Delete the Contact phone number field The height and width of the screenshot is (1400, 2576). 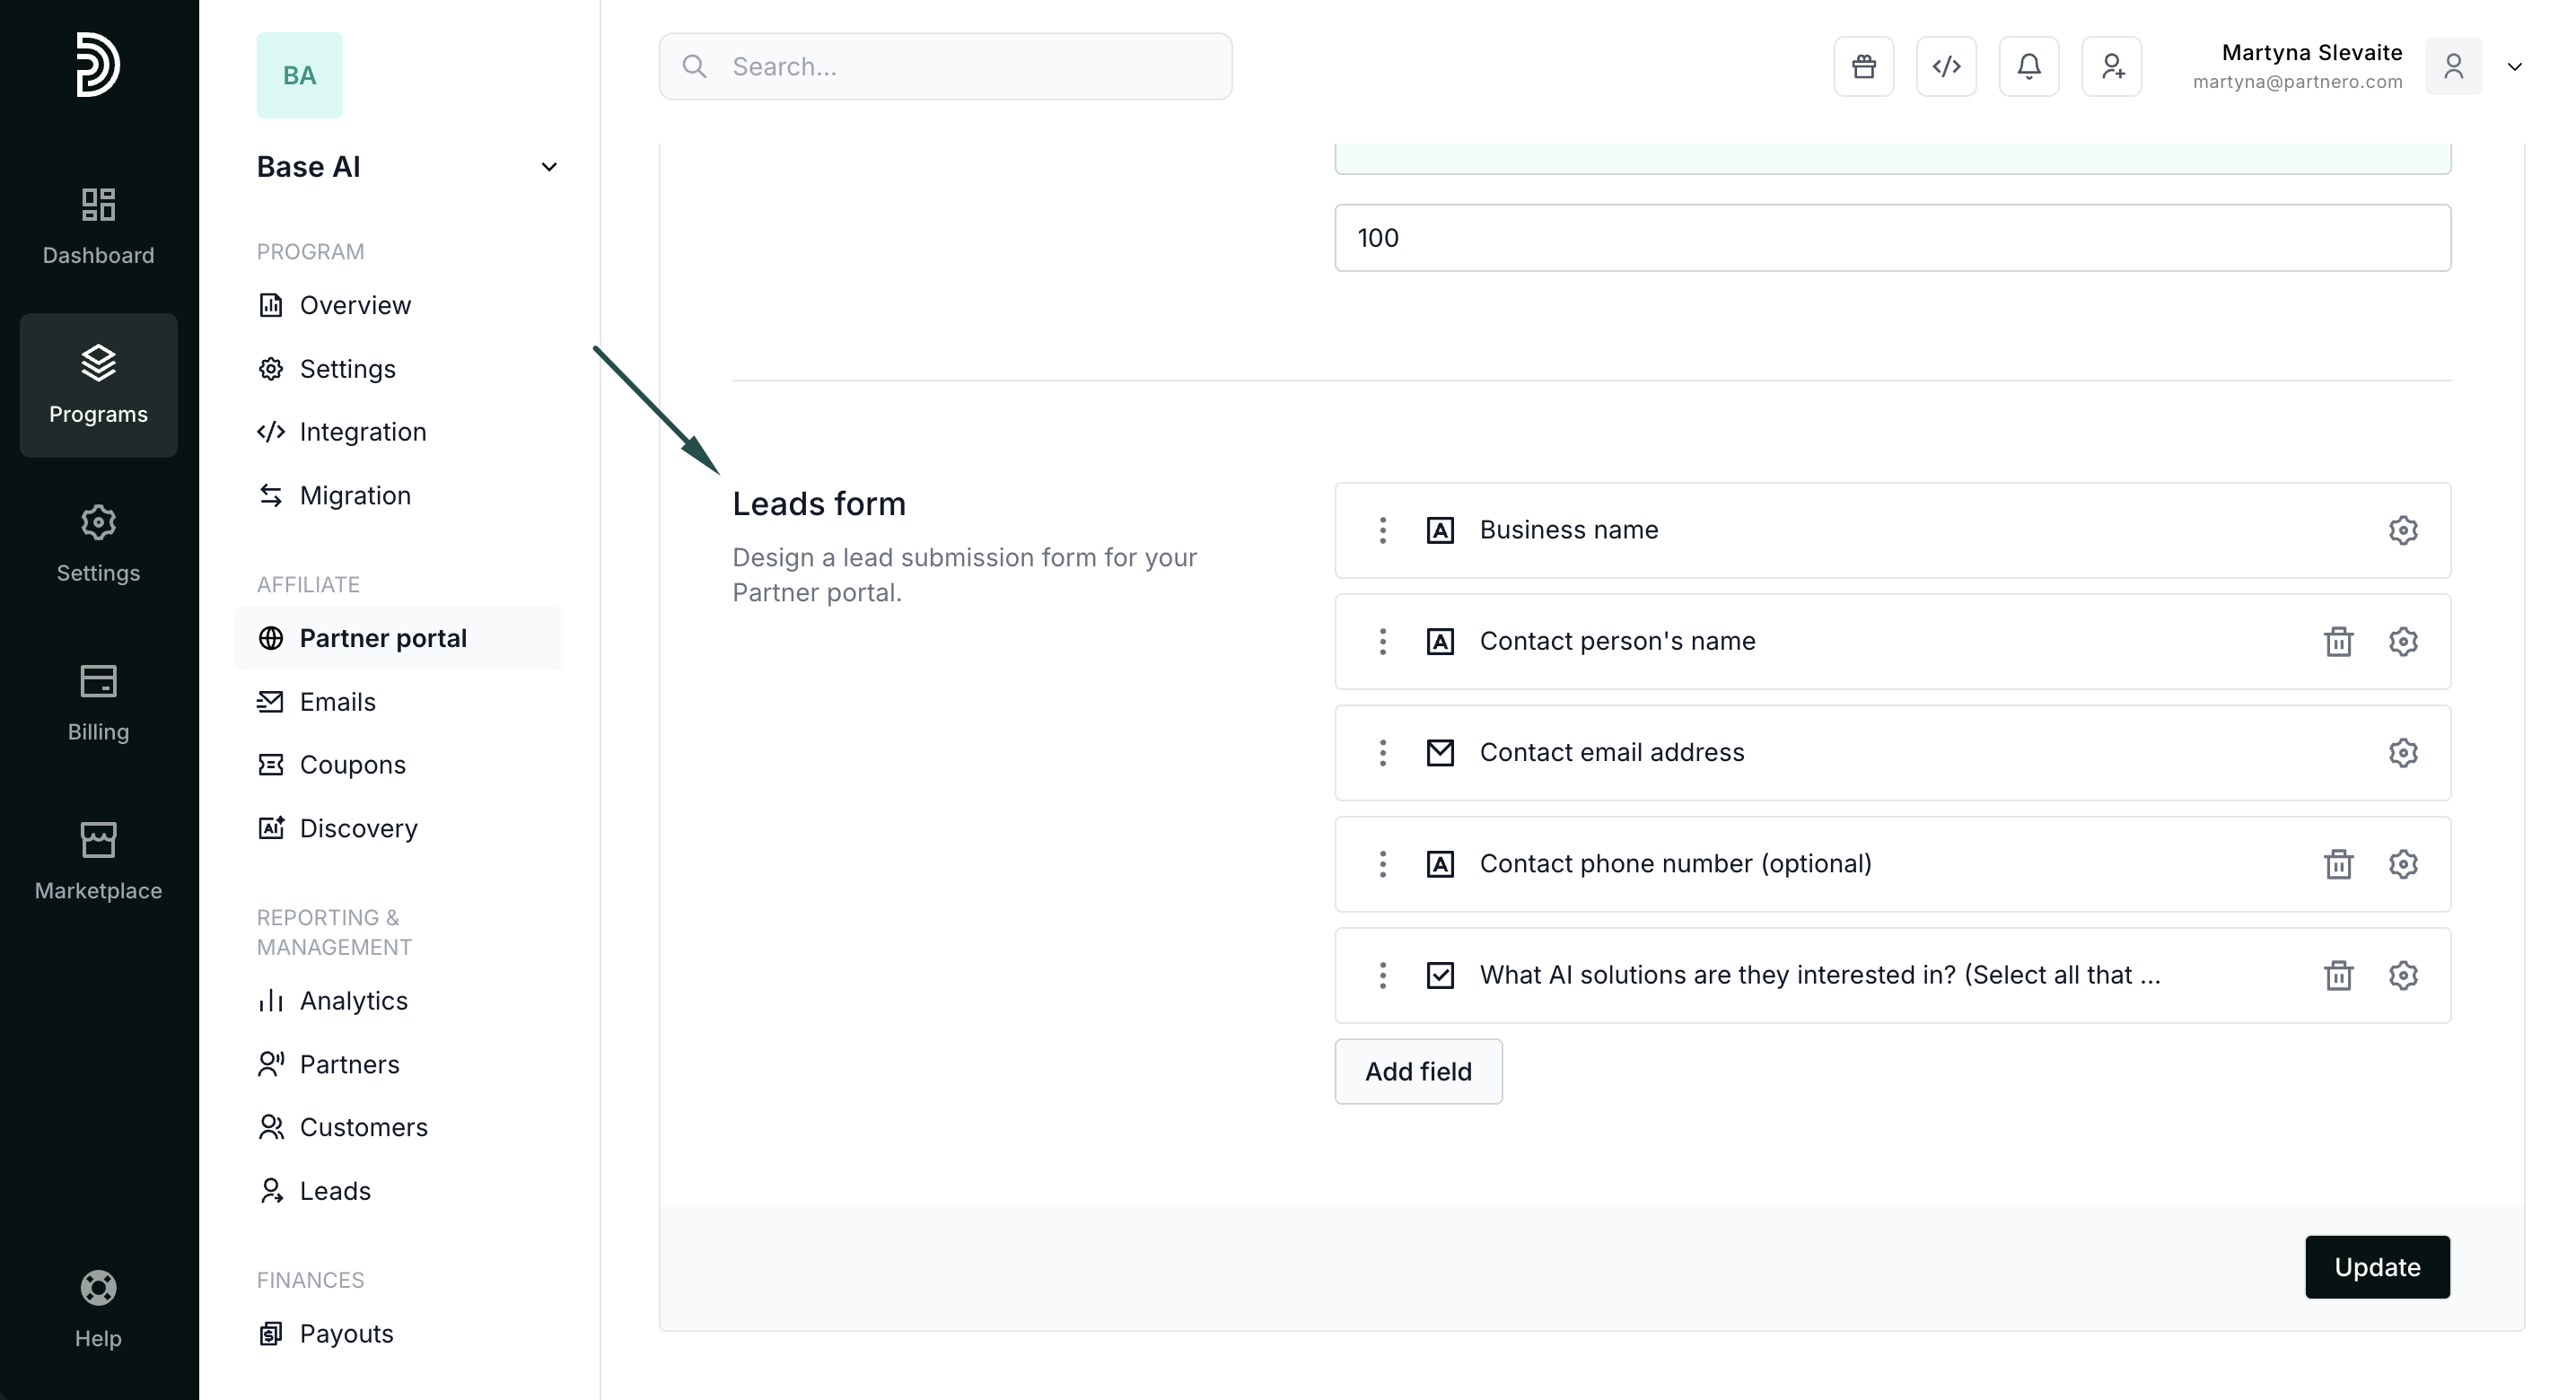click(2338, 864)
